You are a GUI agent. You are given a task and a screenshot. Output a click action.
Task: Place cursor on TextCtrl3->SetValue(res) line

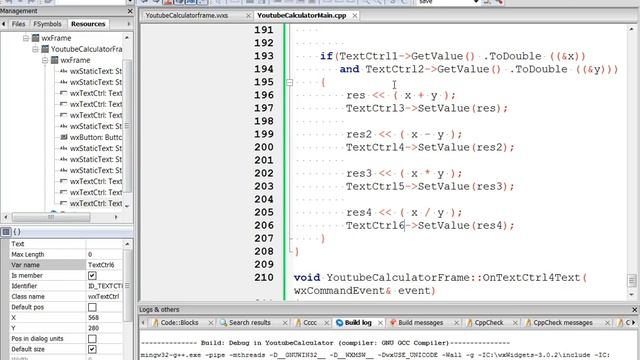click(x=427, y=108)
